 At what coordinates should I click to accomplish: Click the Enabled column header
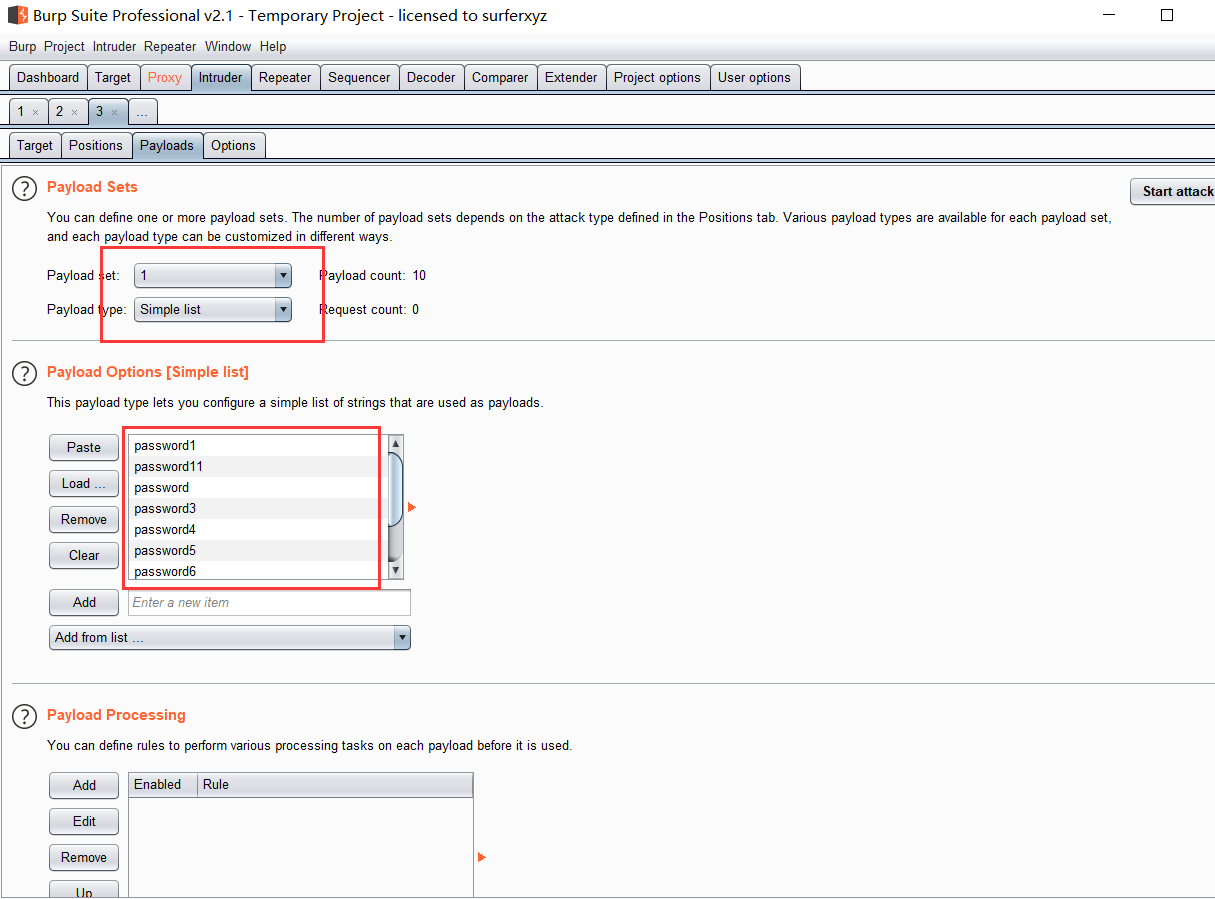click(163, 785)
